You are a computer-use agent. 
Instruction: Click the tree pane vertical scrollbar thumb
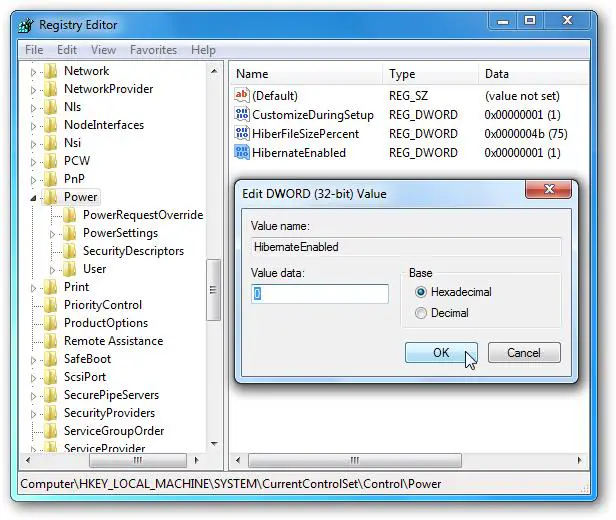click(x=214, y=290)
